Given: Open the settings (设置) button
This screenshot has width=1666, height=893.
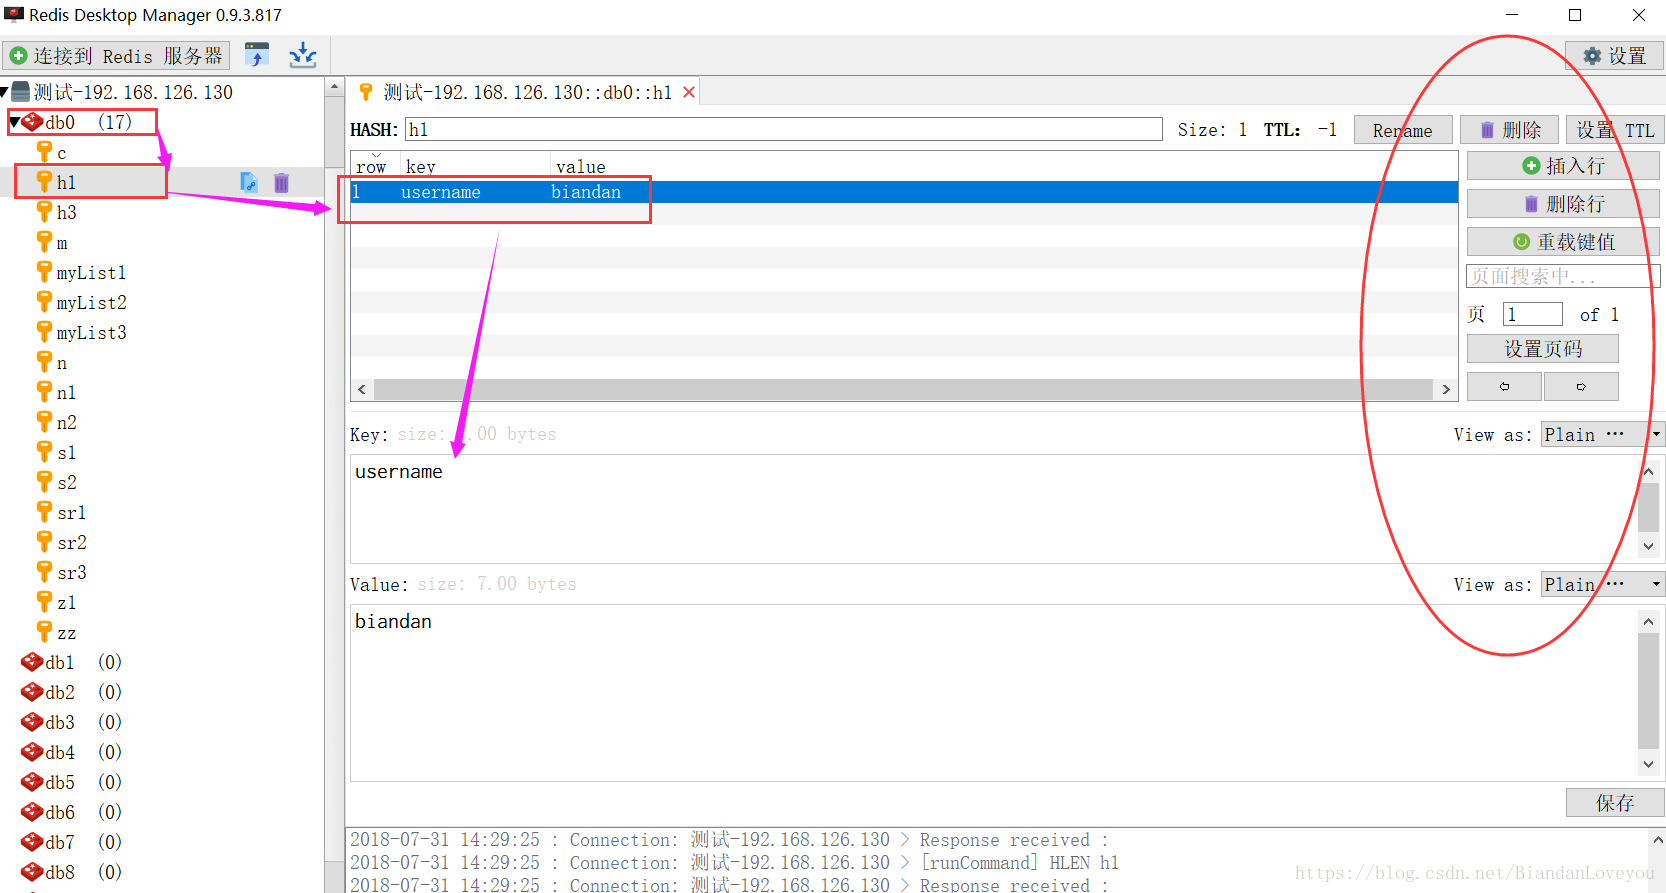Looking at the screenshot, I should [1614, 56].
